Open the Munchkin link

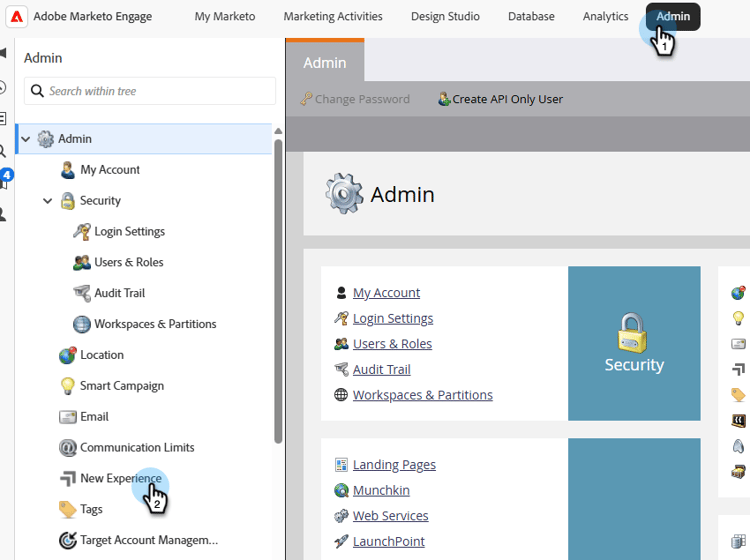[381, 491]
